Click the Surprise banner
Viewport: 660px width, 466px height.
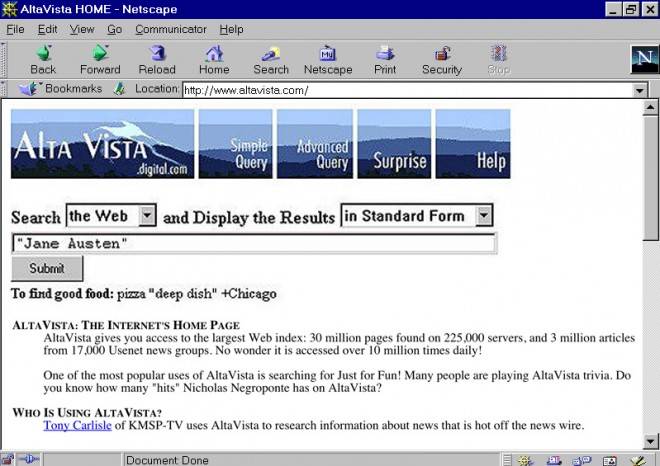click(394, 144)
